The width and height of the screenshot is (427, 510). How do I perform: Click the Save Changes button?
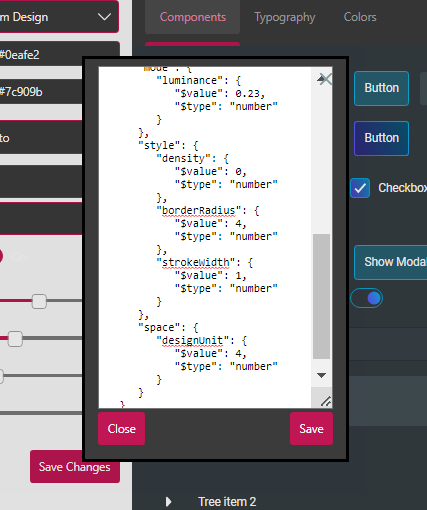click(x=75, y=467)
